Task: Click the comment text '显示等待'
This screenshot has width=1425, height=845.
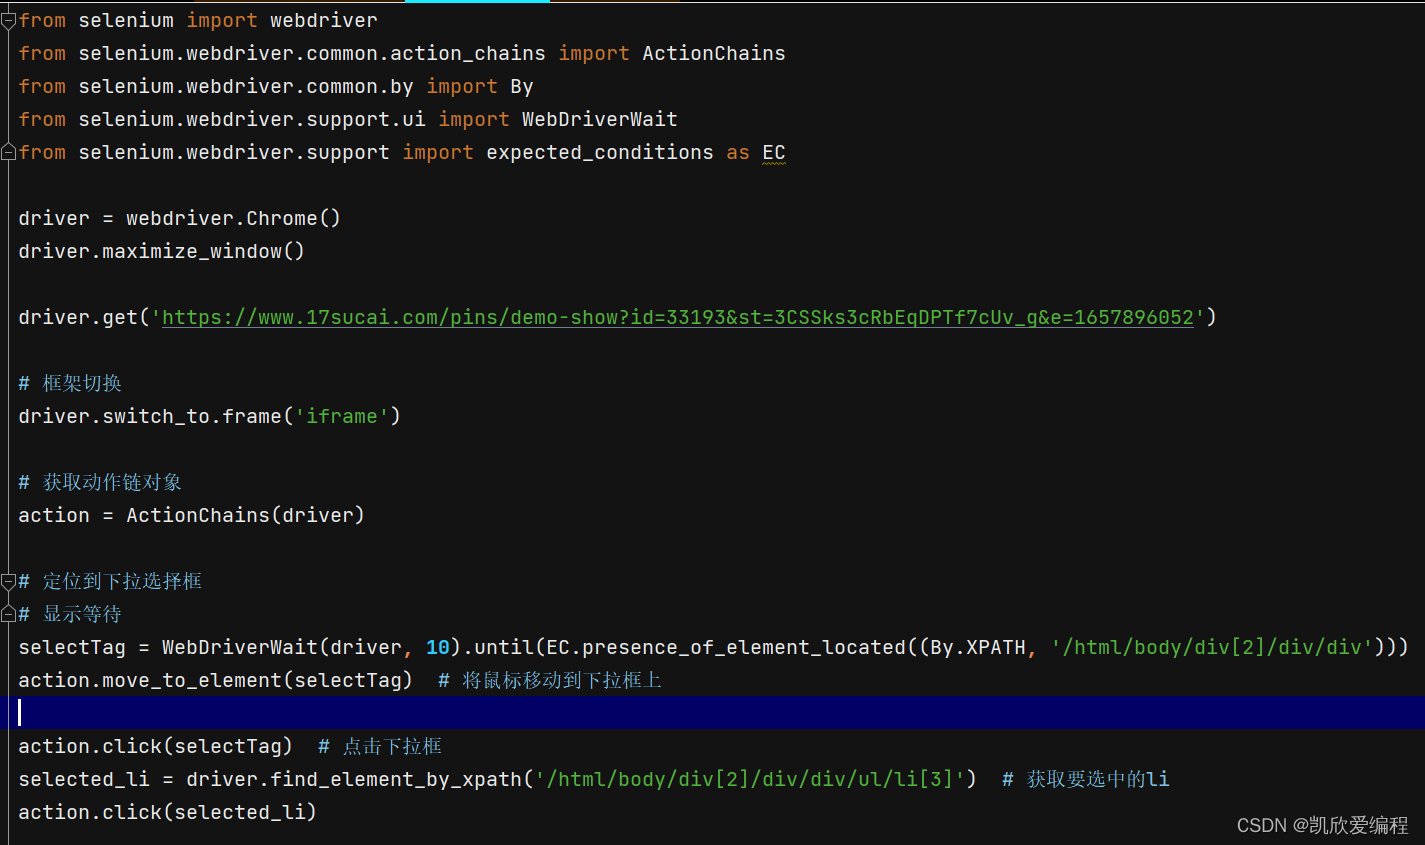Action: coord(82,615)
